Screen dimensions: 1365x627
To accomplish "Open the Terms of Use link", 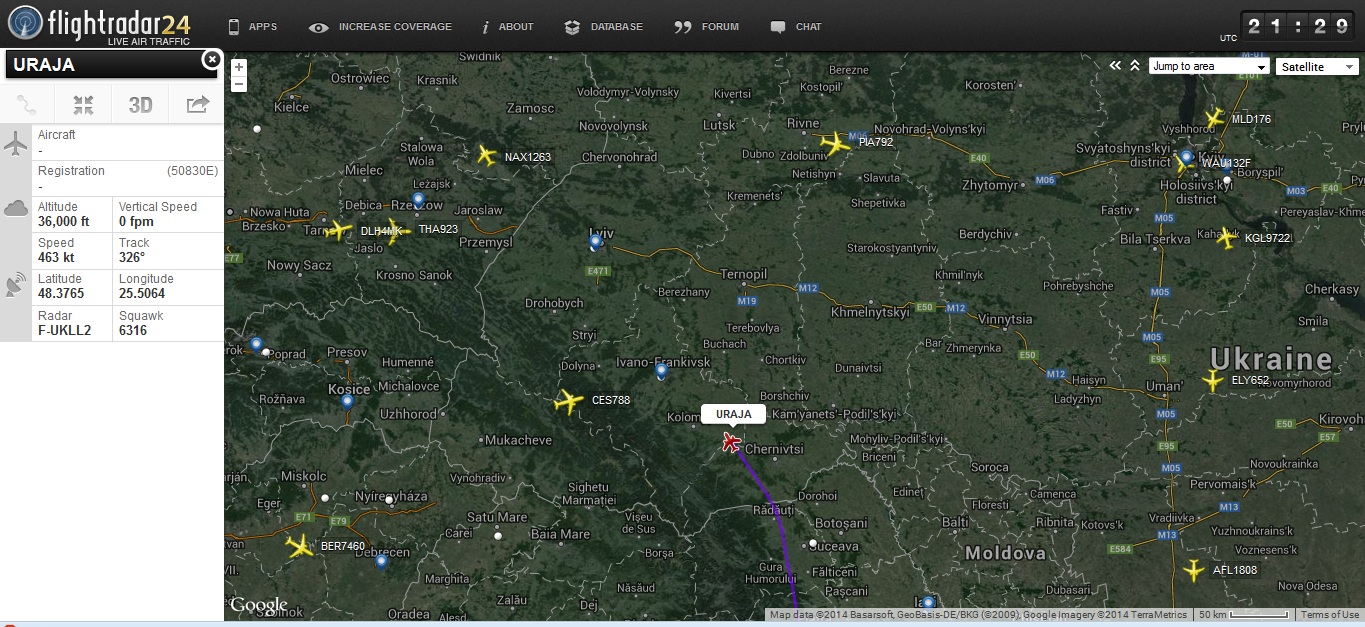I will [1330, 615].
